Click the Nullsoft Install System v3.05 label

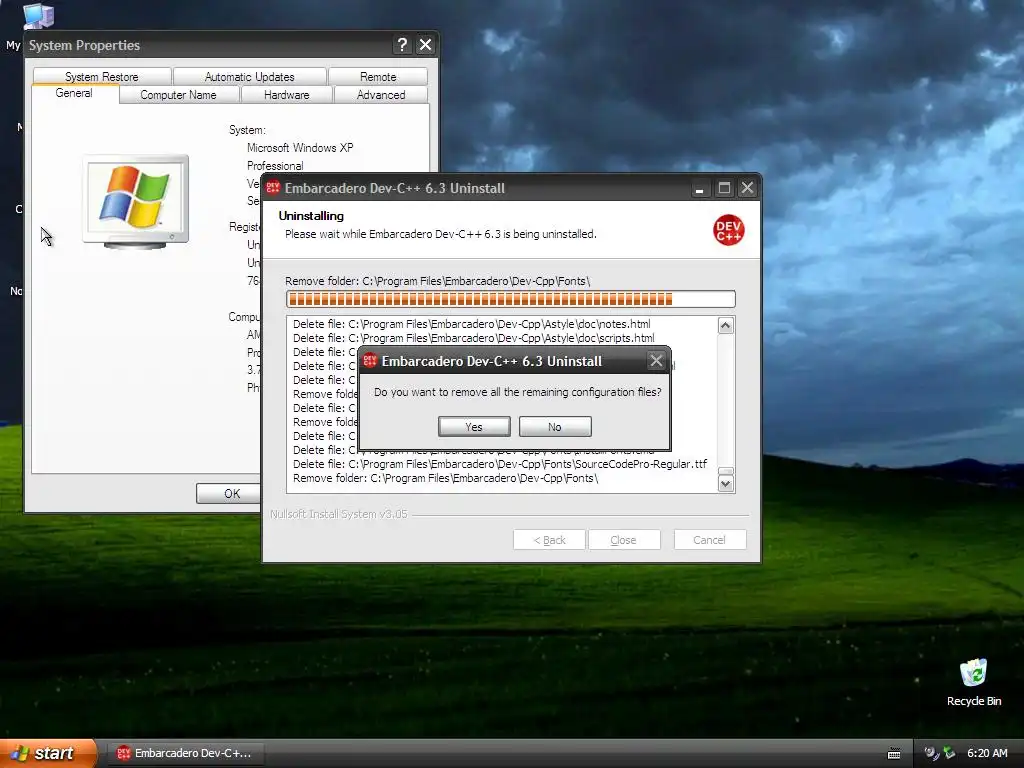point(338,514)
